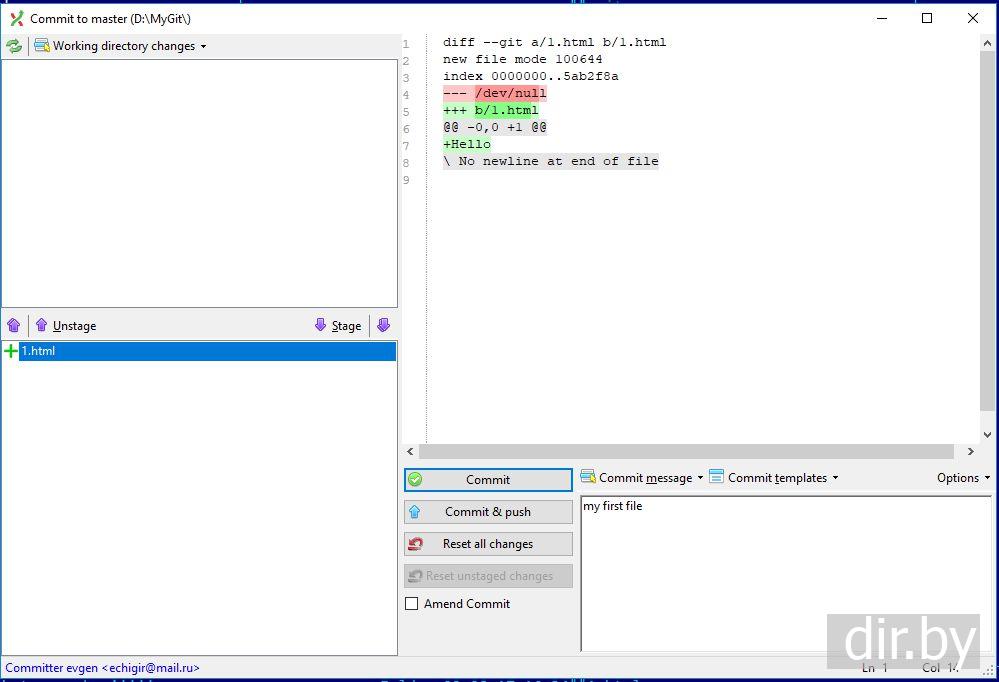Click the Commit button
The height and width of the screenshot is (682, 999).
(488, 480)
